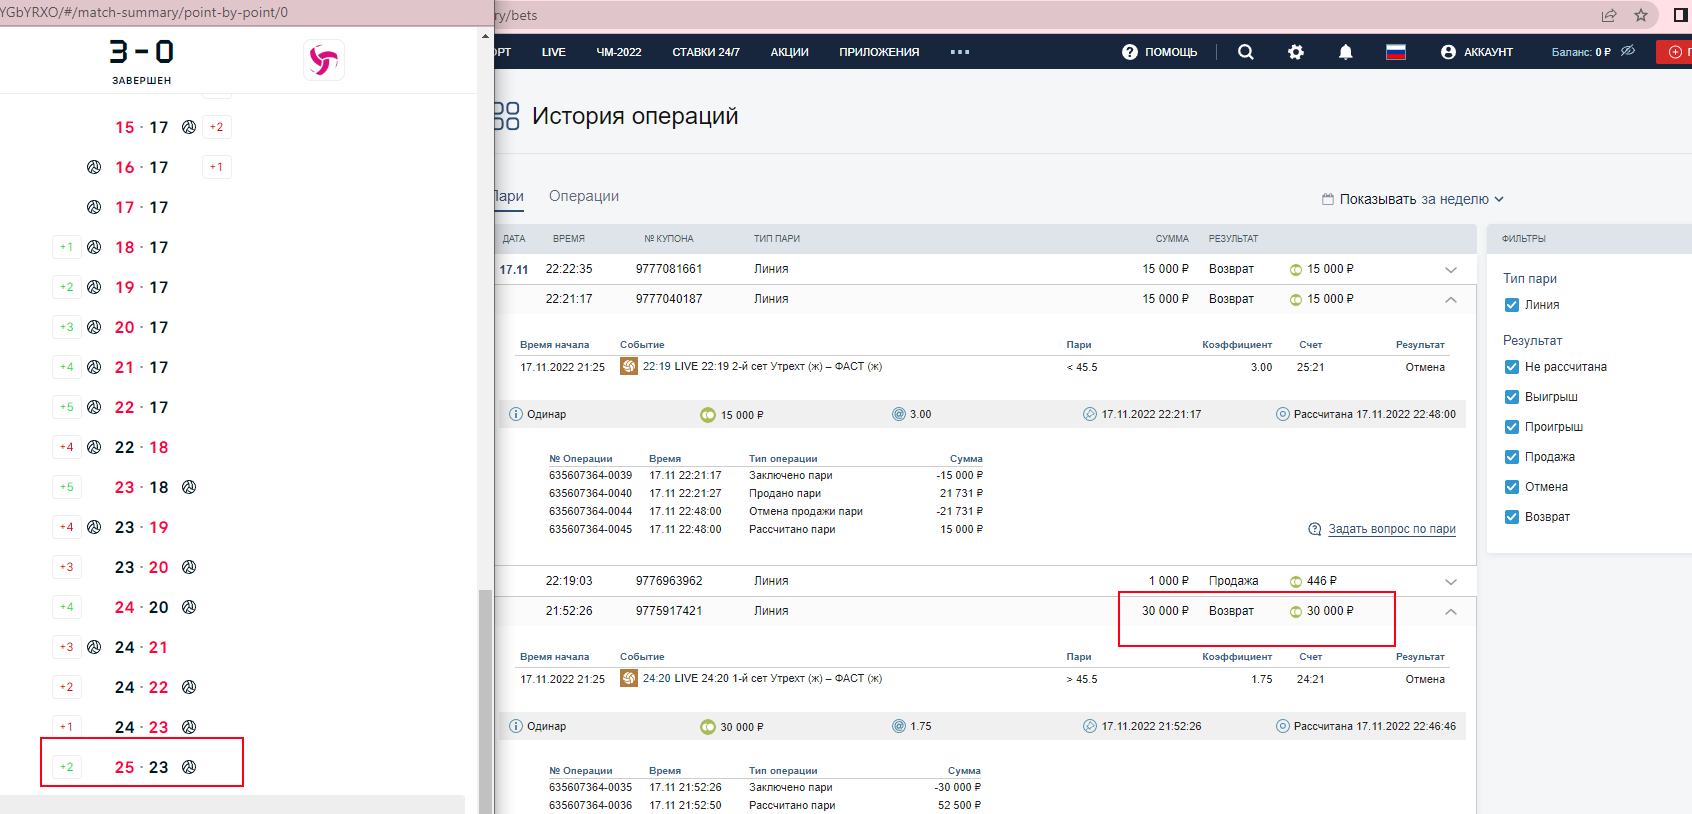This screenshot has height=814, width=1692.
Task: Click the browser bookmark star icon
Action: click(1641, 15)
